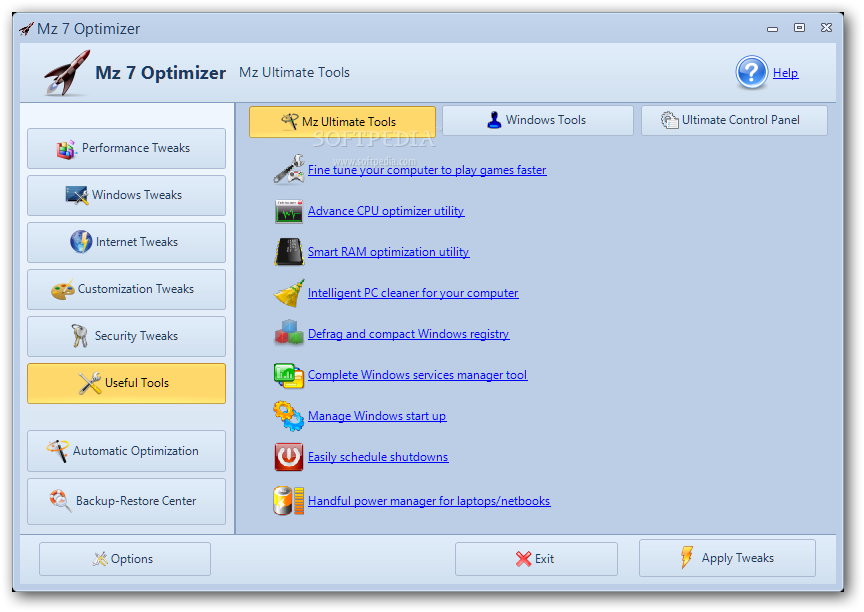Open Performance Tweaks section
864x612 pixels.
(x=126, y=148)
